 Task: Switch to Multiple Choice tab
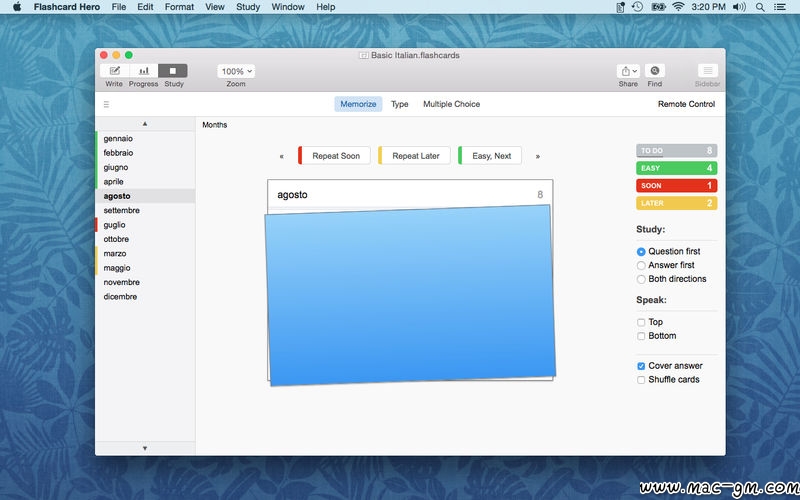point(452,104)
